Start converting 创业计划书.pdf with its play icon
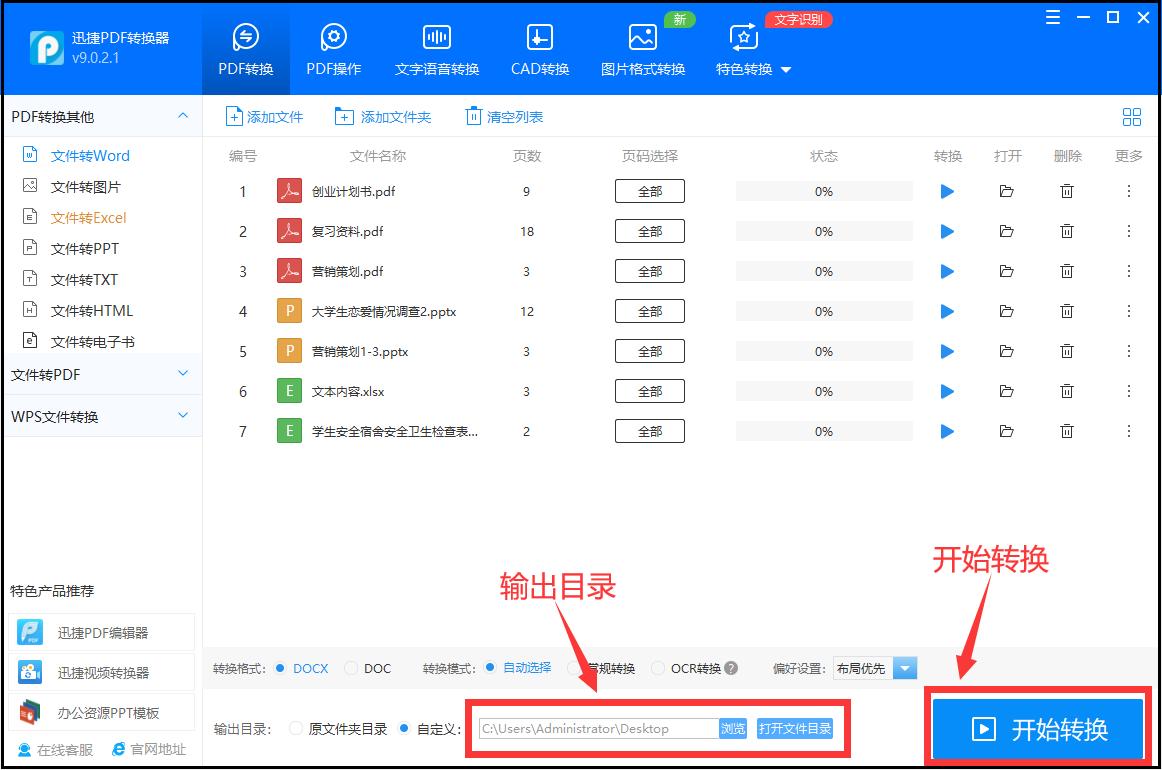Image resolution: width=1162 pixels, height=770 pixels. [947, 191]
